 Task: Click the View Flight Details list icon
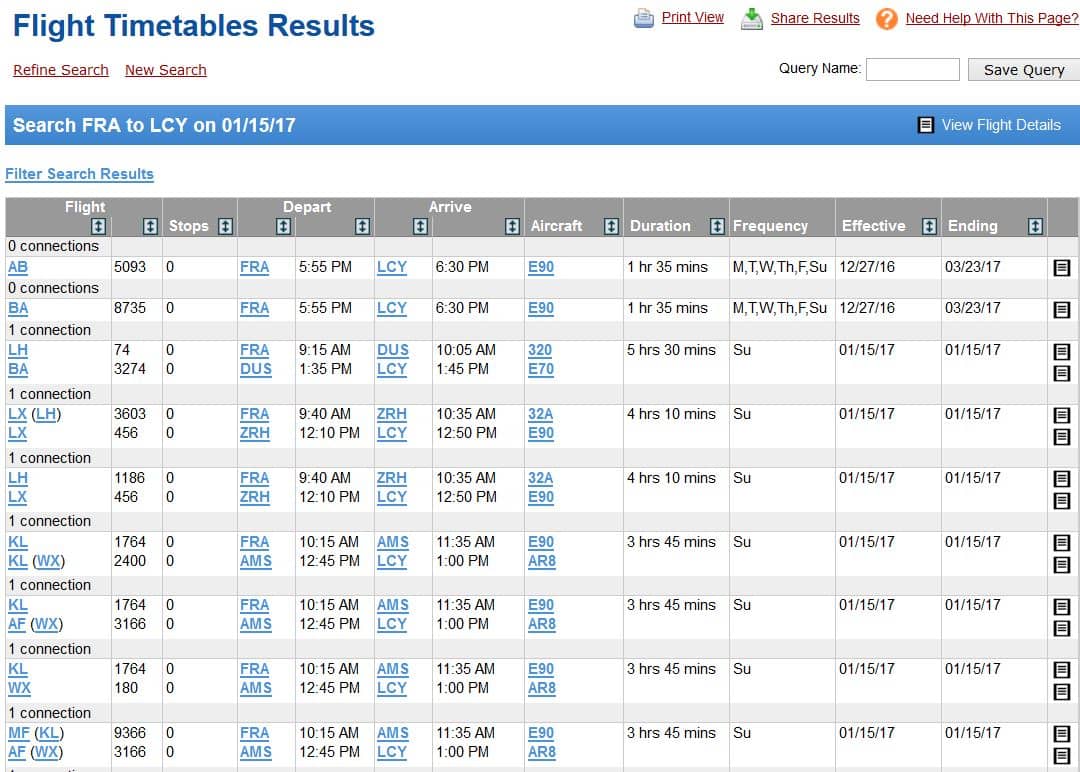(x=926, y=125)
